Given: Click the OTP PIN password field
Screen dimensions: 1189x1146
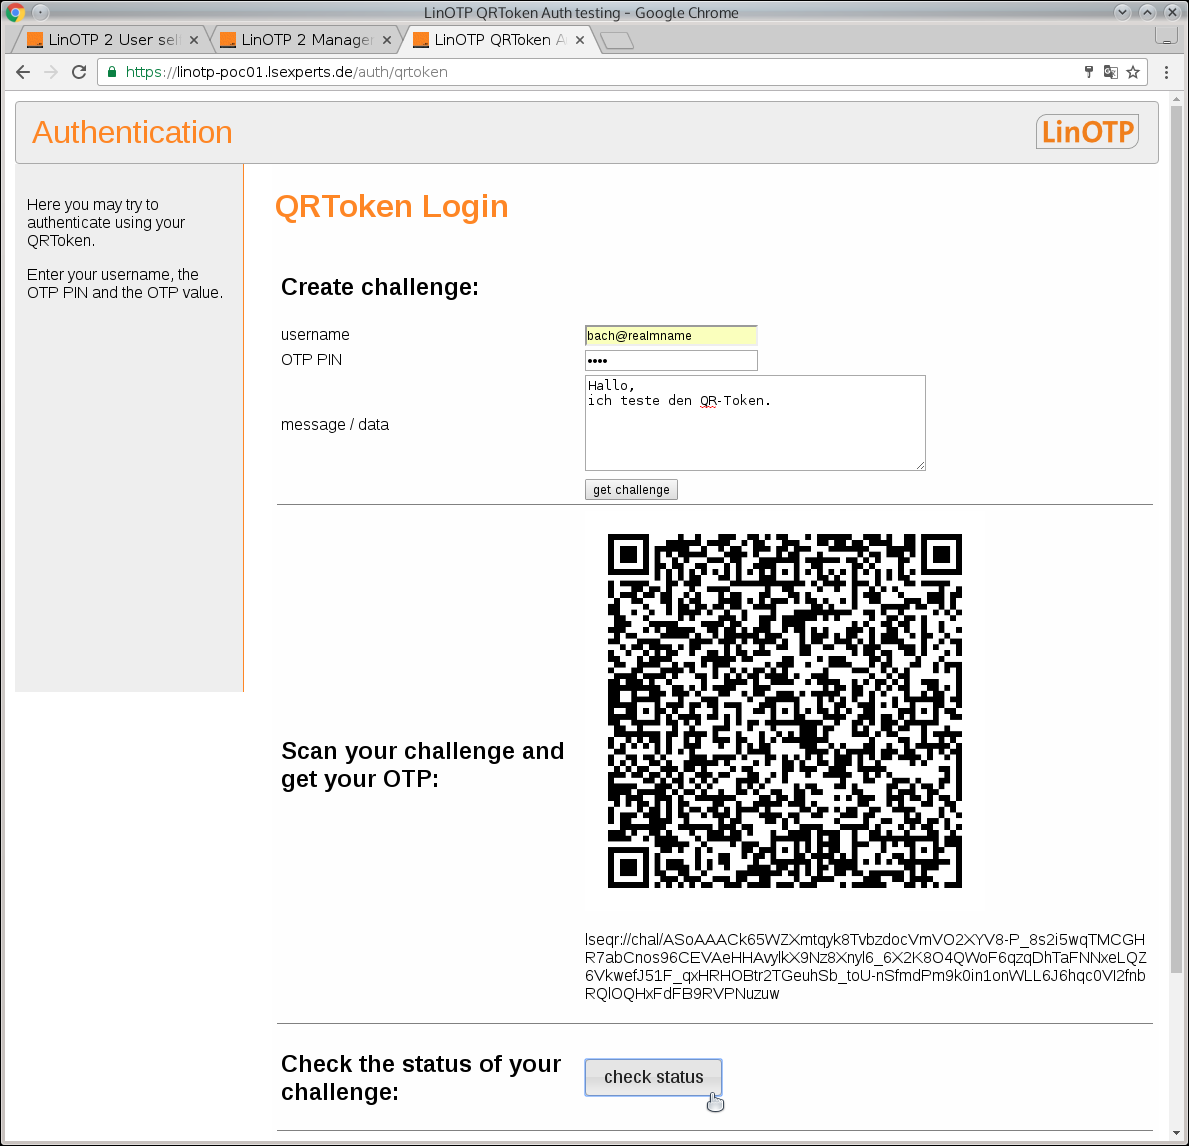Looking at the screenshot, I should 670,361.
